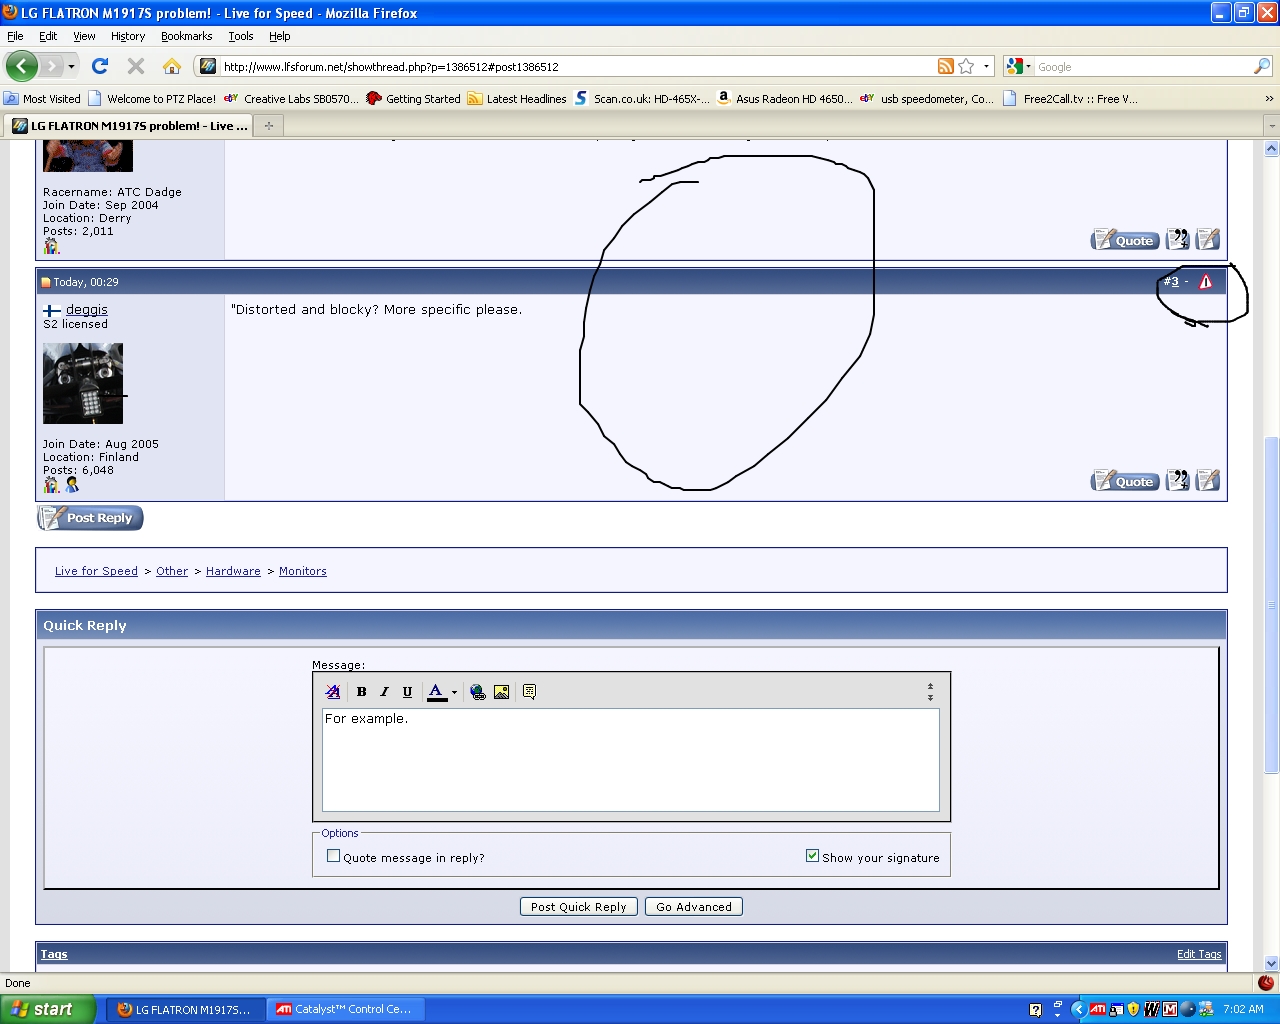
Task: Open the Edit menu
Action: click(x=48, y=36)
